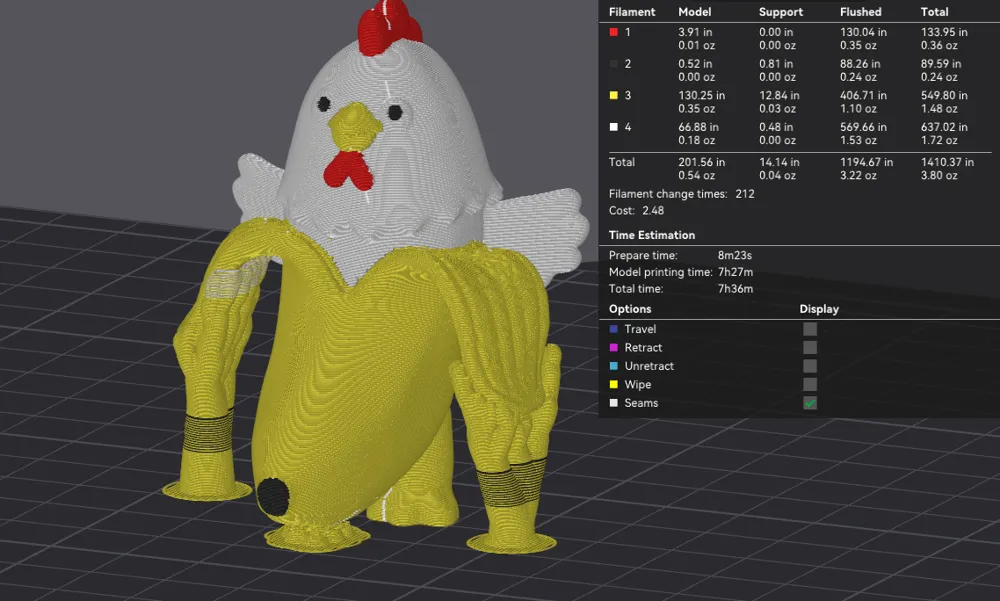The image size is (1000, 601).
Task: Click the chicken's yellow beak in the preview
Action: 354,127
